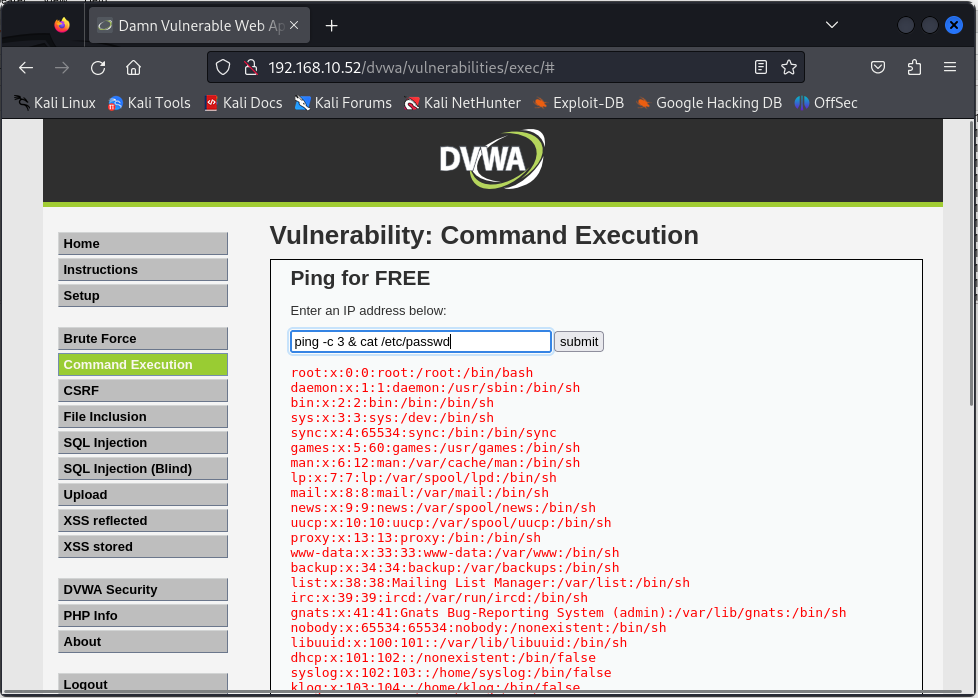Click the nobody:x:65534 output line
978x698 pixels.
tap(478, 628)
